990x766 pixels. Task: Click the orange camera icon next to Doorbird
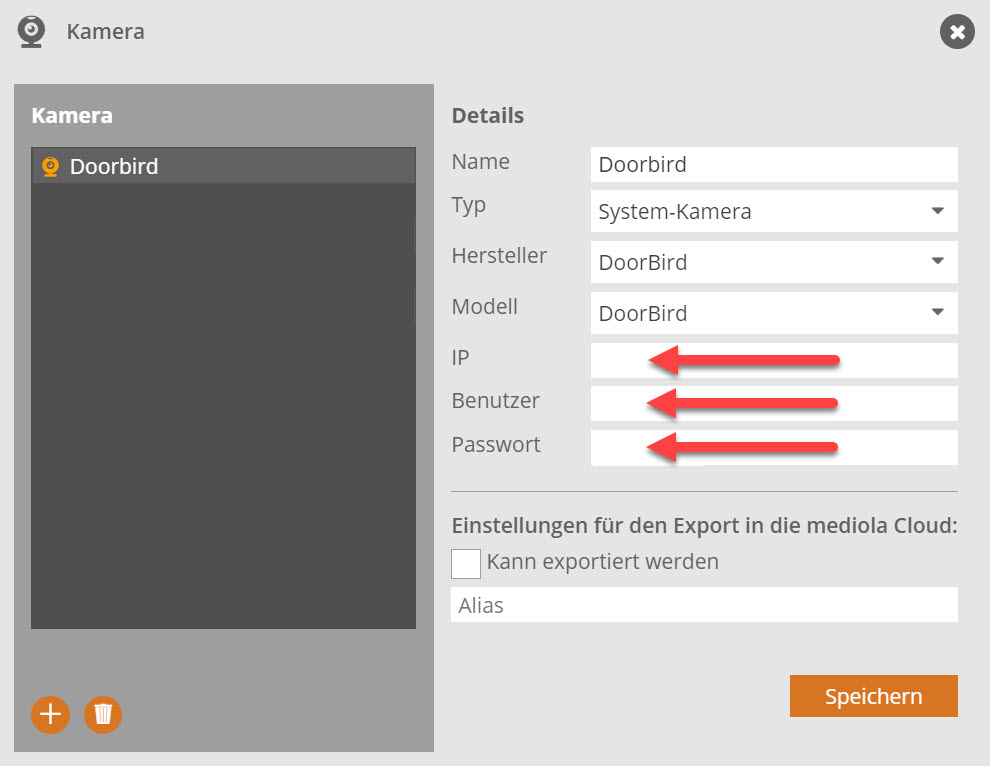point(51,167)
